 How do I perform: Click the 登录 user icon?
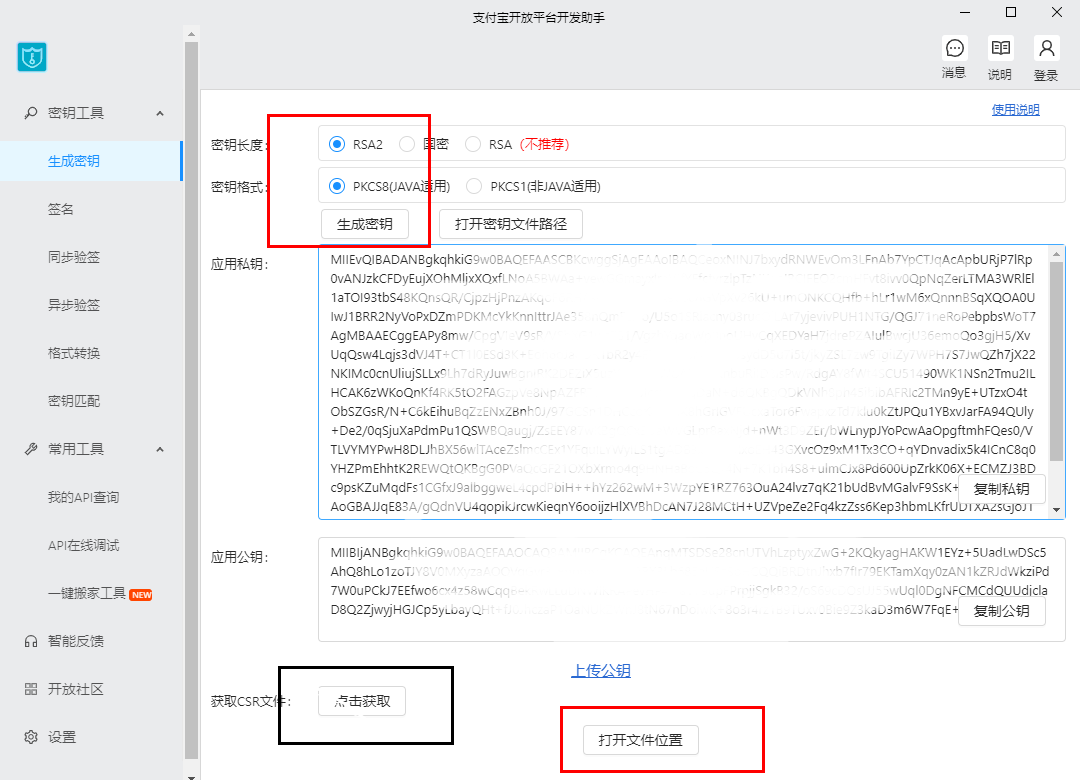pos(1046,48)
